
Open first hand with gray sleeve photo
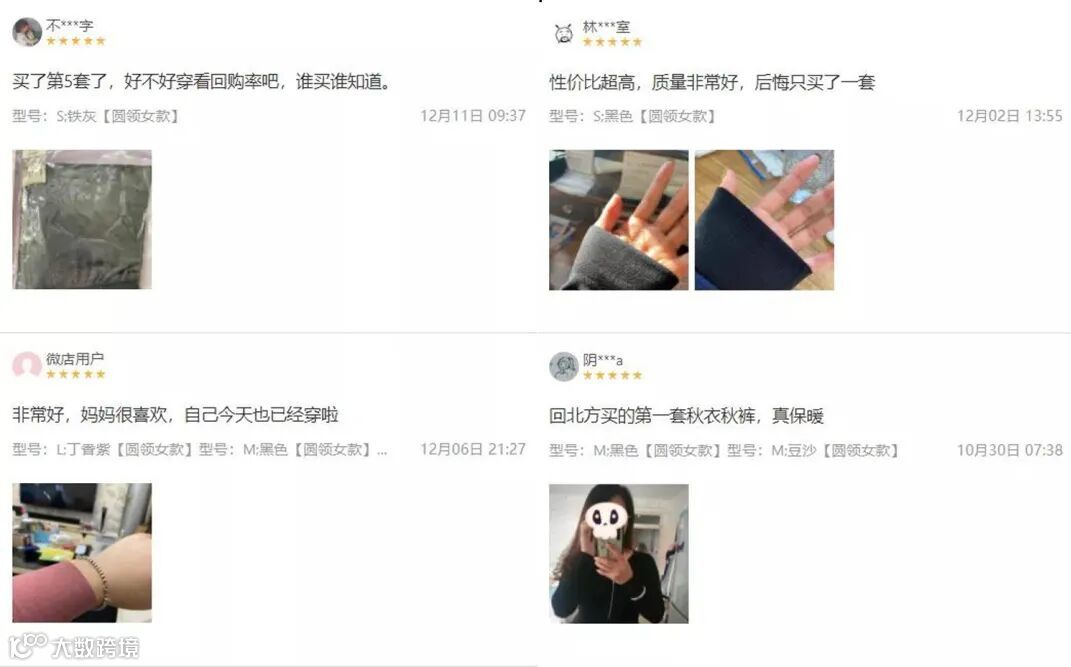click(619, 220)
